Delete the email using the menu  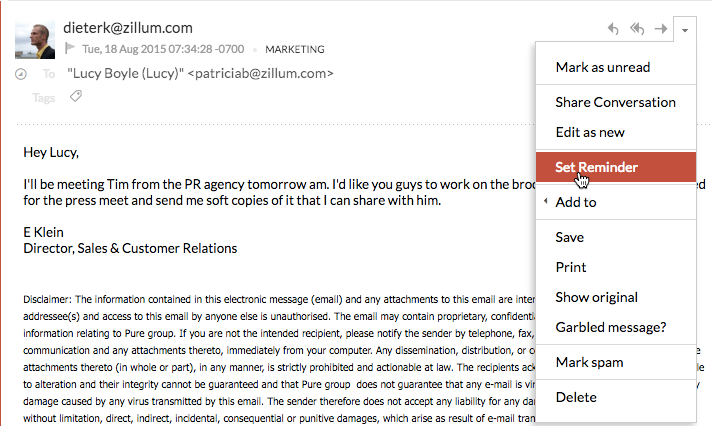point(576,397)
